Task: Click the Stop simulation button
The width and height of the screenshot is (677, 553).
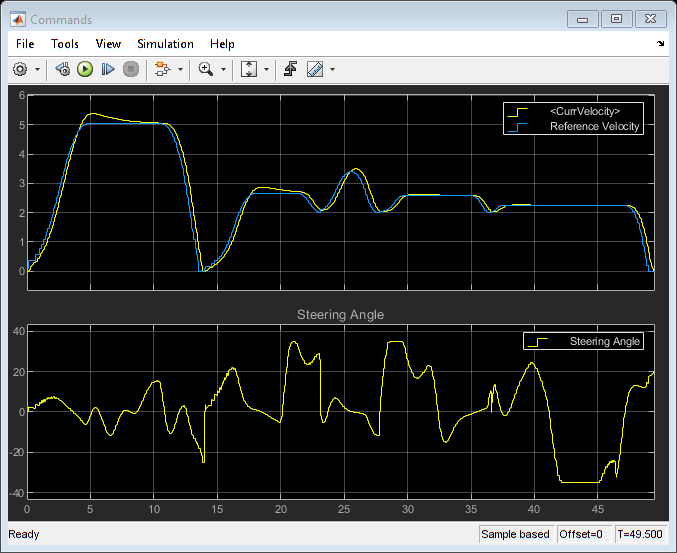Action: click(130, 69)
